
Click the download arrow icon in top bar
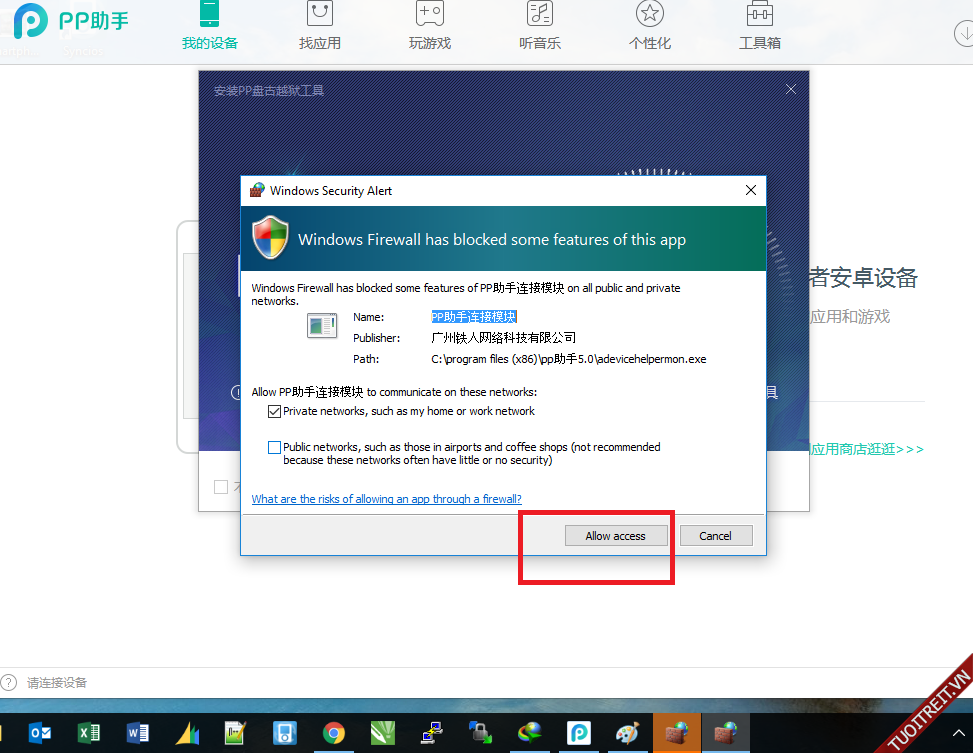pos(964,32)
